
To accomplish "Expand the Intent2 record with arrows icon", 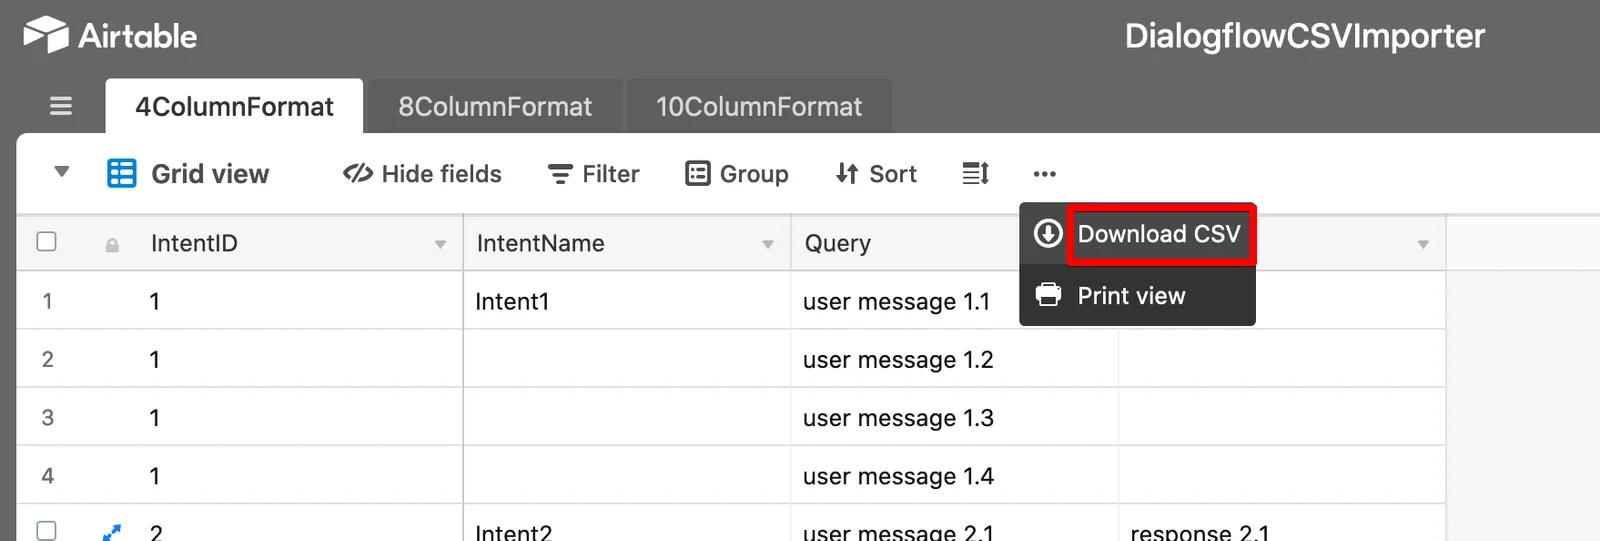I will 112,533.
